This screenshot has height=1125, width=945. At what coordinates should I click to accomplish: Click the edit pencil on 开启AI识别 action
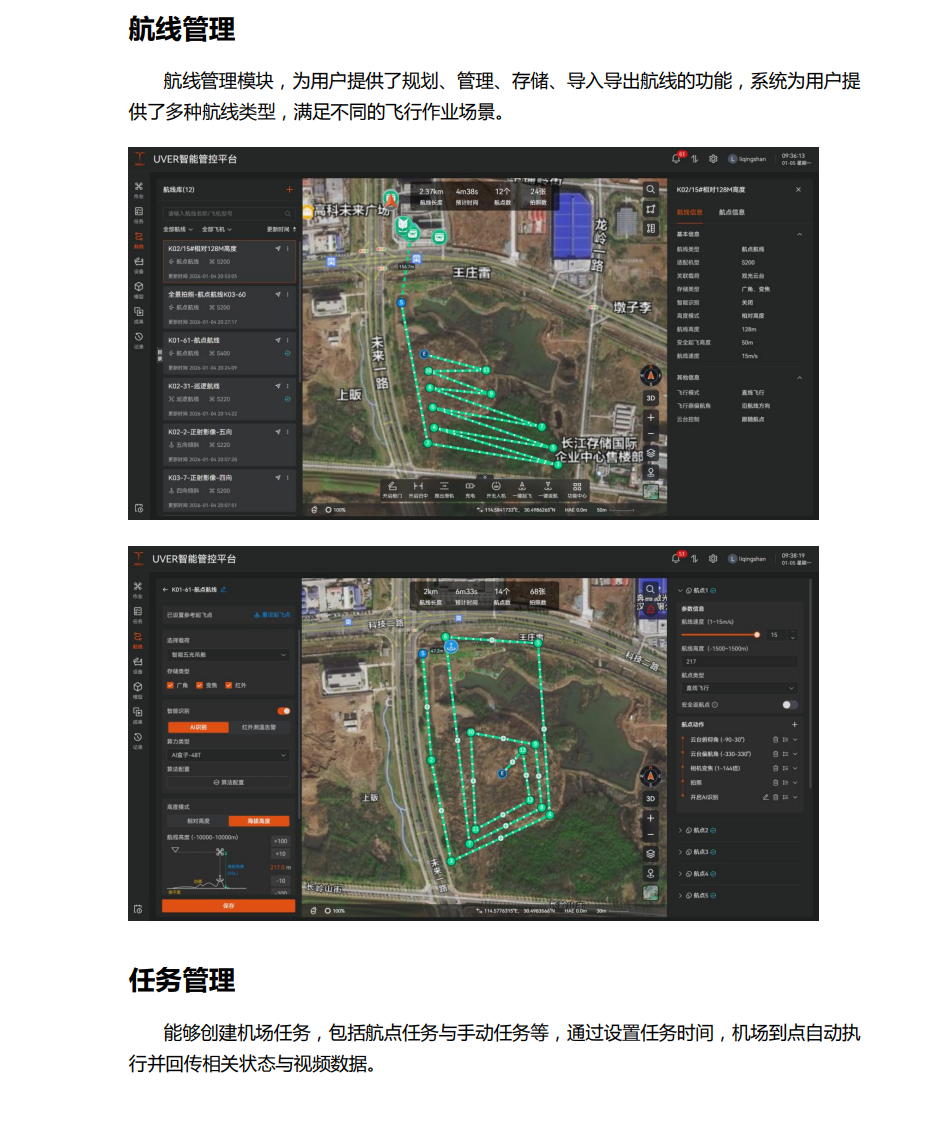coord(766,797)
